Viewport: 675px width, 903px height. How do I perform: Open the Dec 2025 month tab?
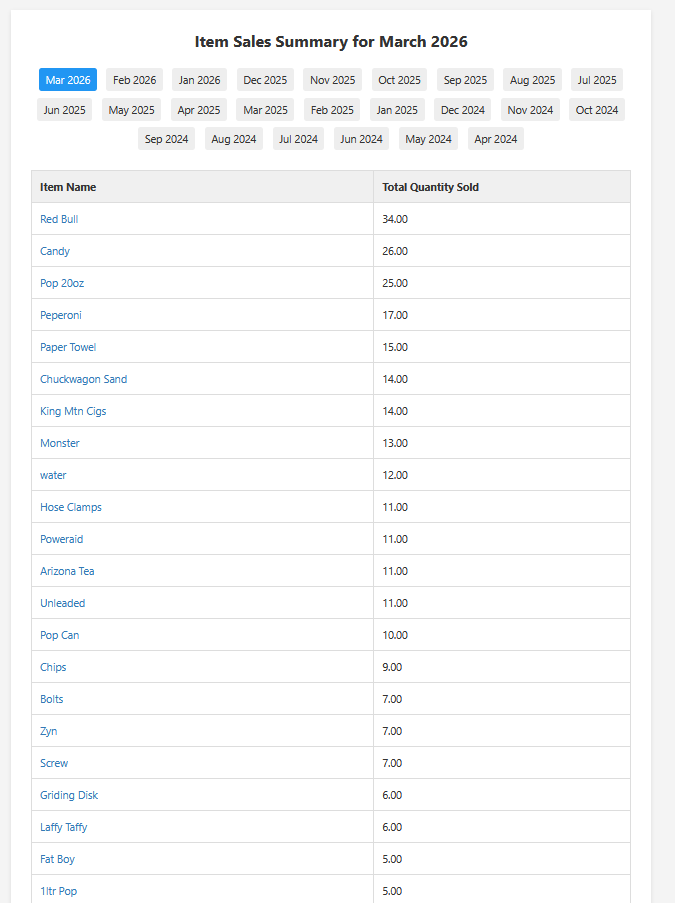pos(265,80)
